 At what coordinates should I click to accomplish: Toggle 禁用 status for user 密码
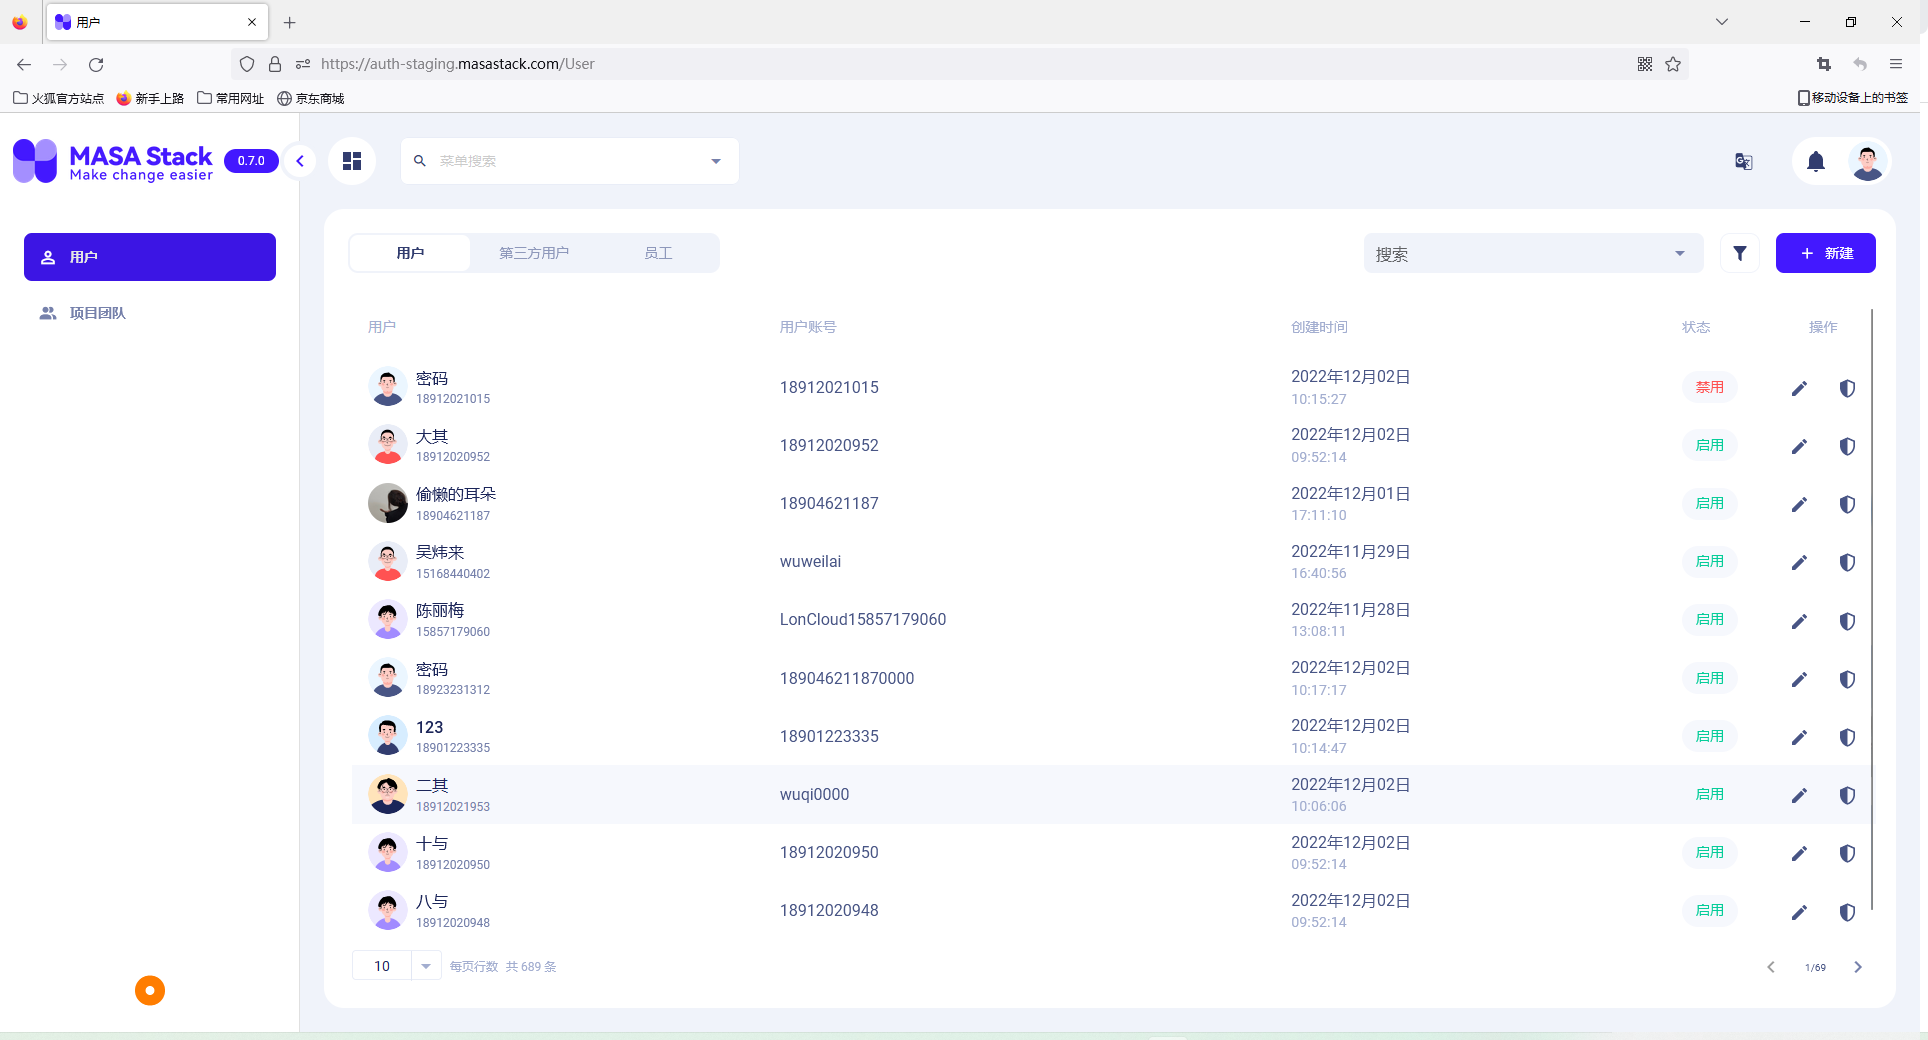tap(1709, 387)
